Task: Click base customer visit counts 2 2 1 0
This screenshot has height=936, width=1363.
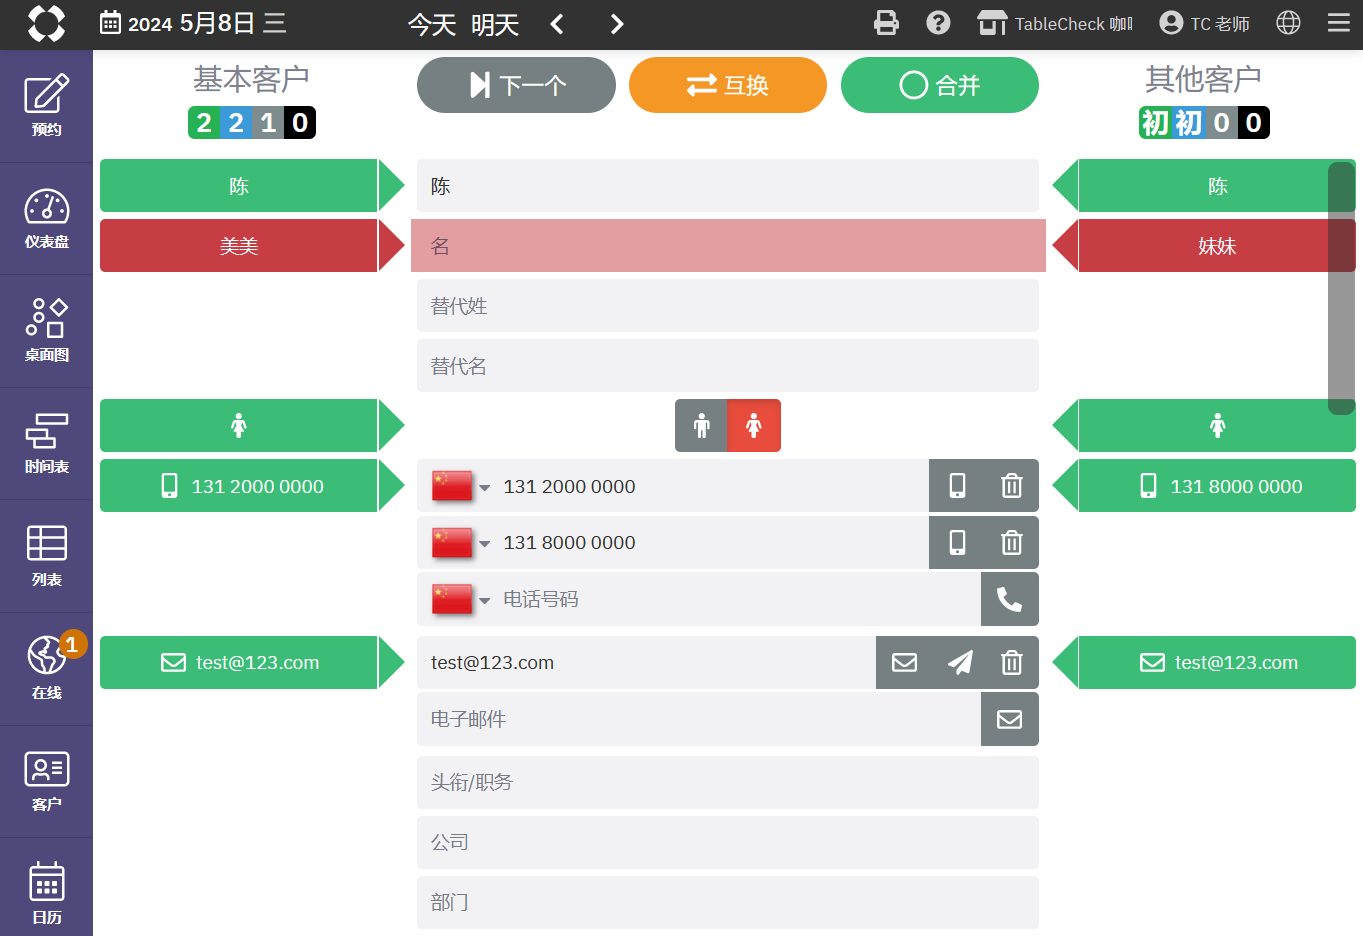Action: pyautogui.click(x=252, y=123)
